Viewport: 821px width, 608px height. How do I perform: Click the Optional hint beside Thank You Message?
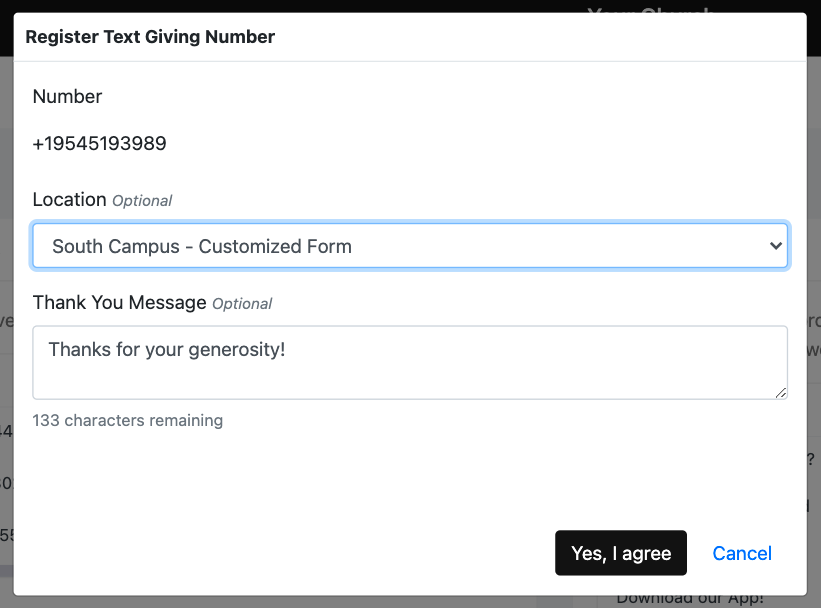(242, 304)
